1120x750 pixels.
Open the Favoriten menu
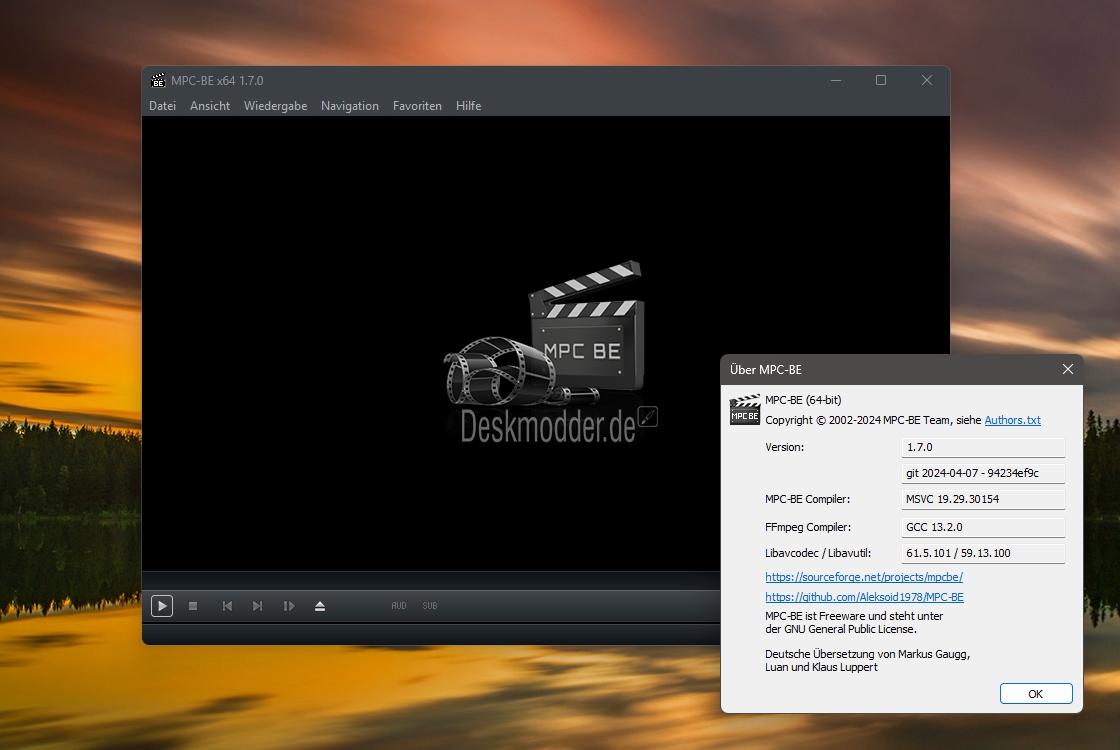coord(417,106)
